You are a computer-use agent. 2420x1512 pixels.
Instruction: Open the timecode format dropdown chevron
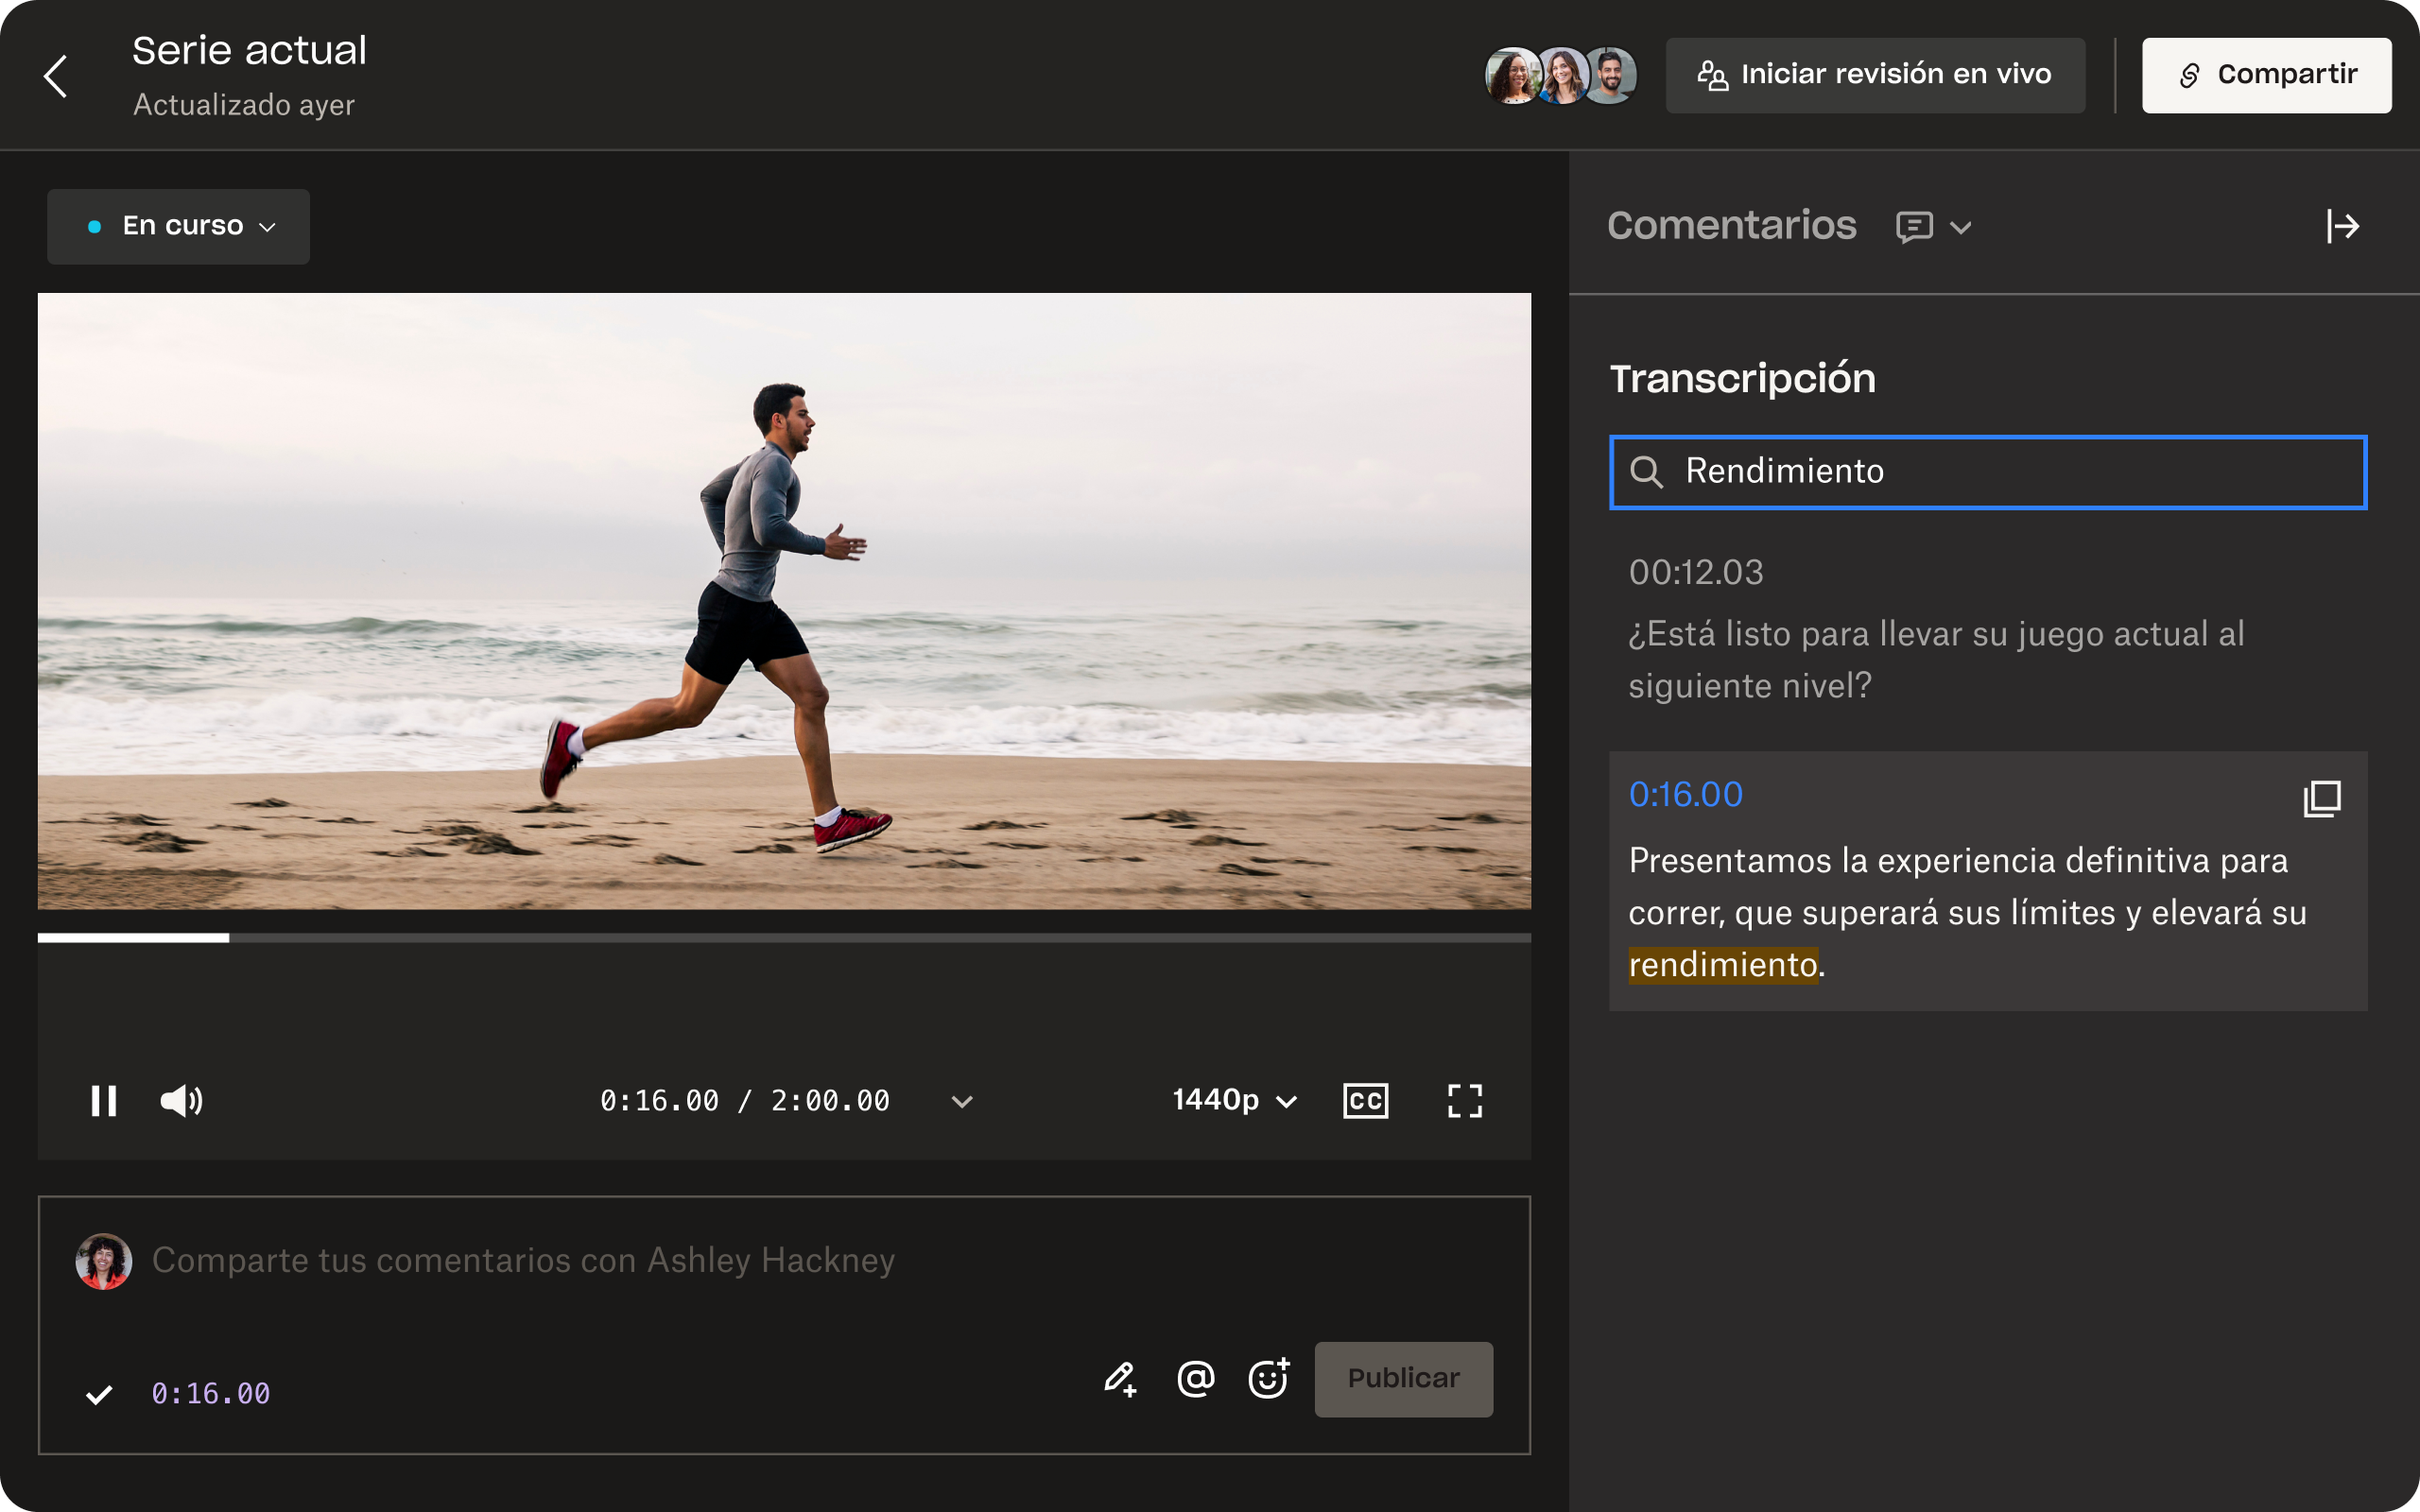(962, 1102)
